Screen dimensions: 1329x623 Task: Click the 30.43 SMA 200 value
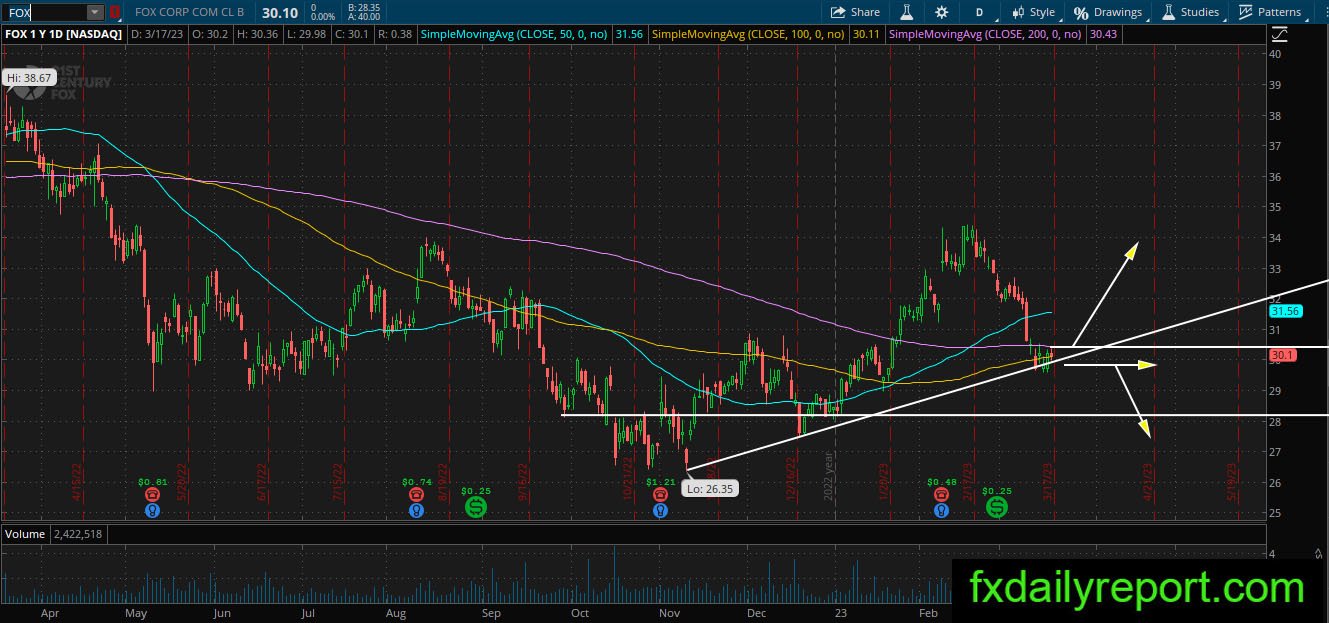click(x=1103, y=34)
